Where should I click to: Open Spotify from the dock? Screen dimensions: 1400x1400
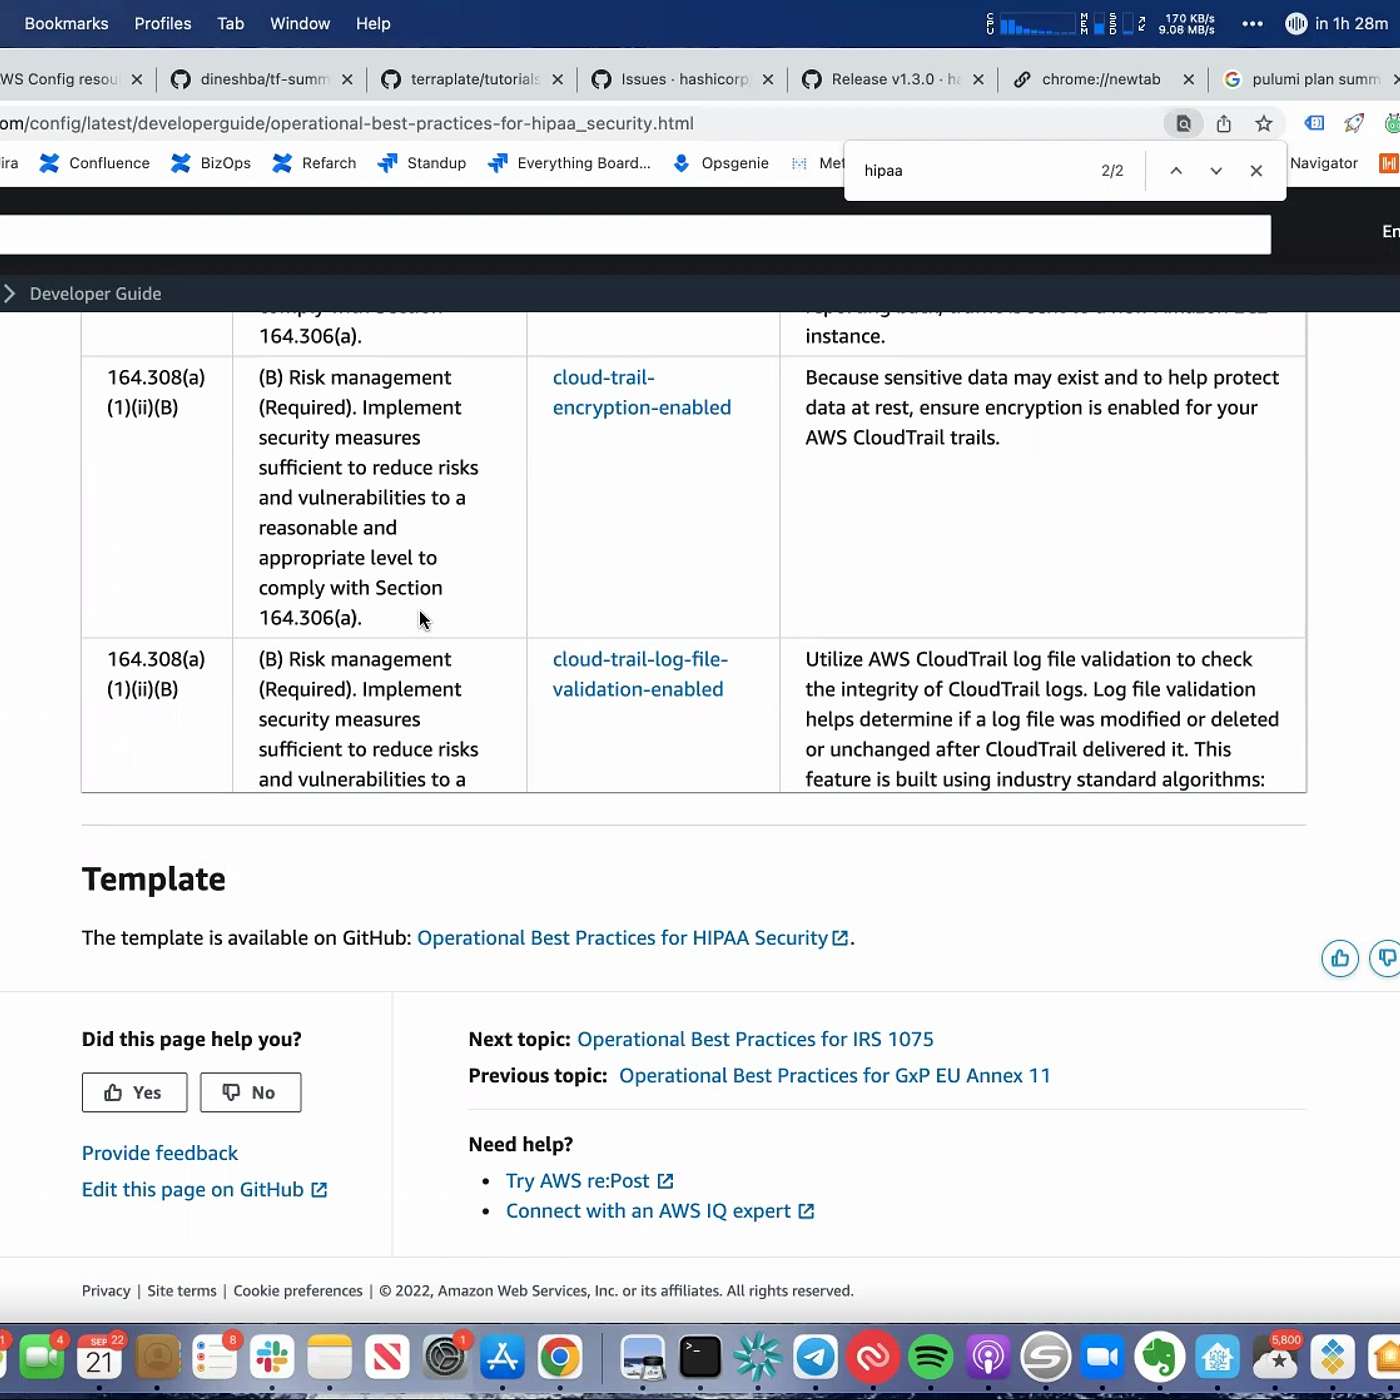click(930, 1357)
